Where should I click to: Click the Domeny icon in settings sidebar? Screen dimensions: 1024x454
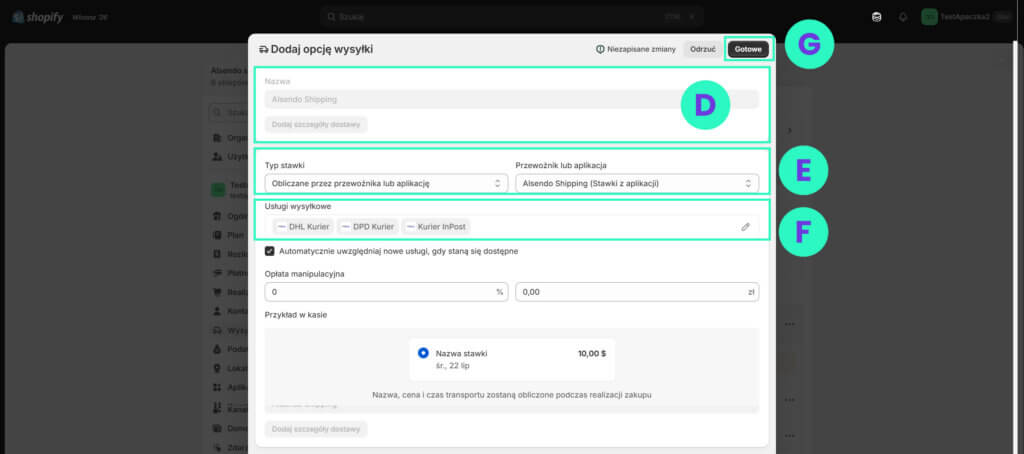(217, 429)
